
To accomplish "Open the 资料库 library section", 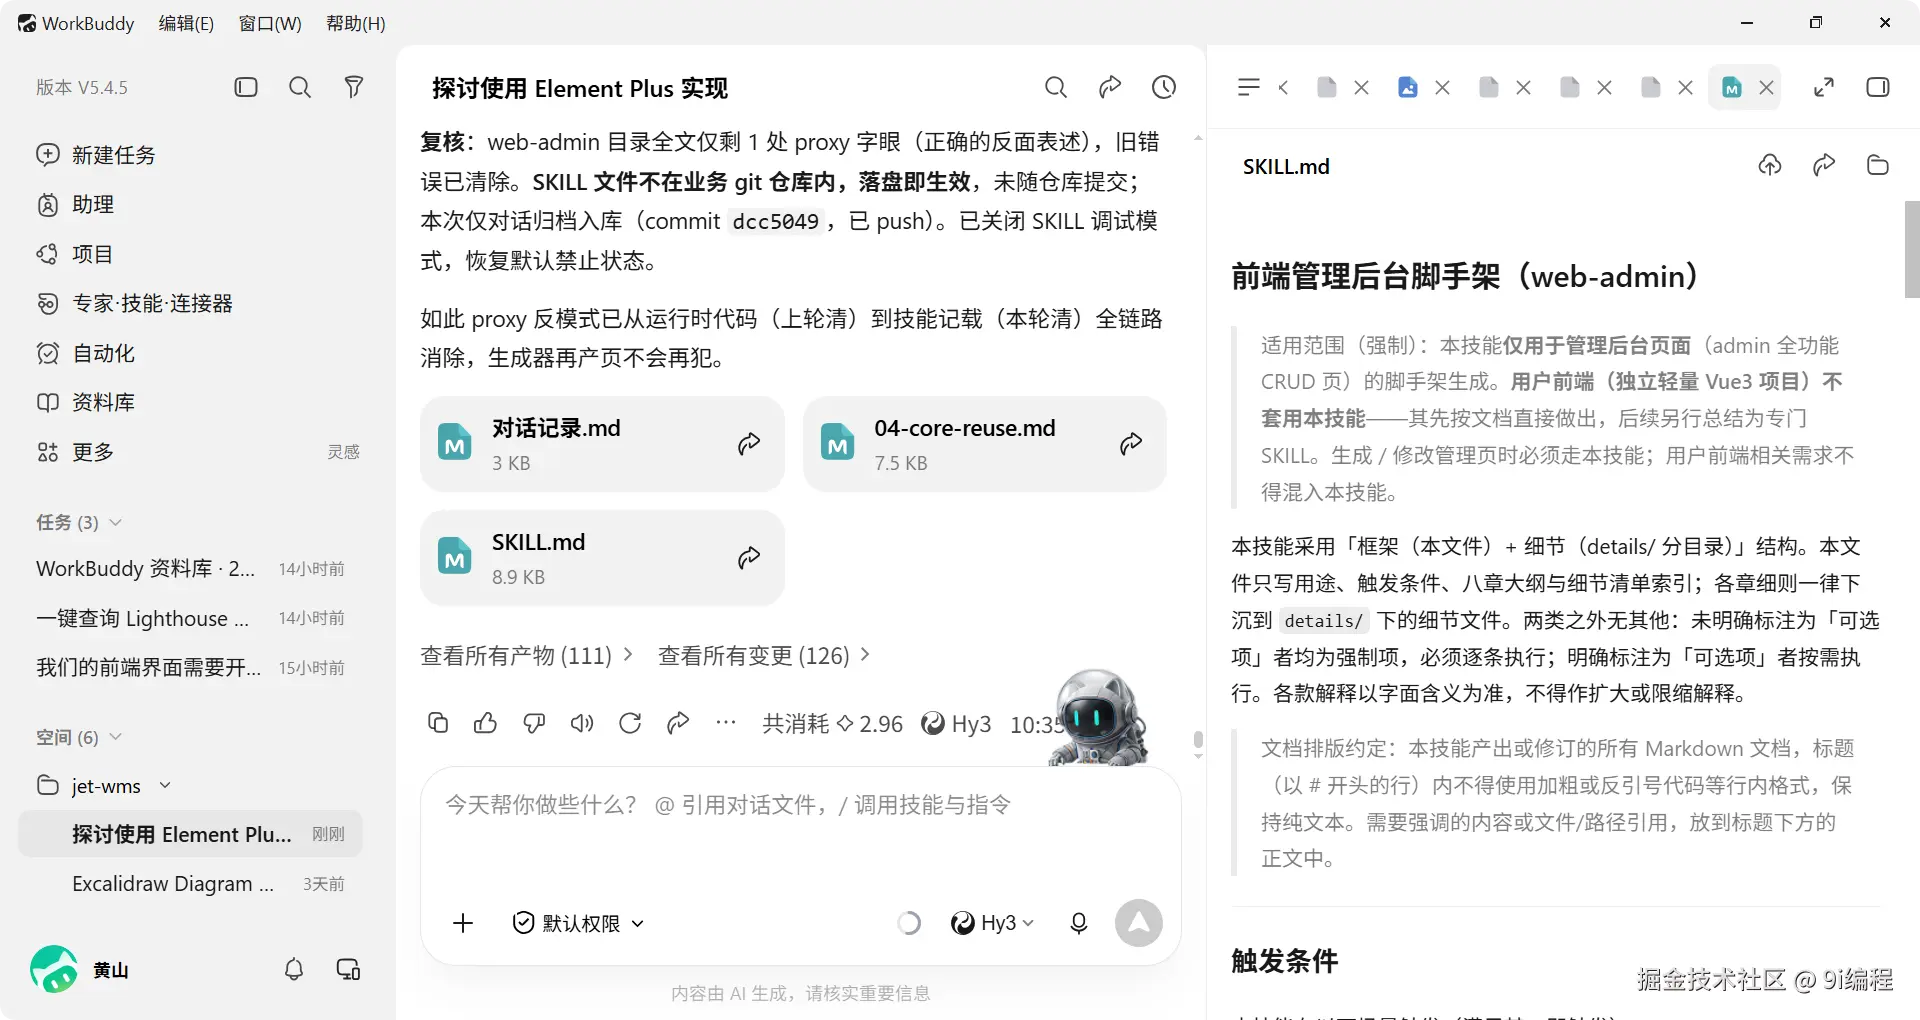I will click(85, 402).
